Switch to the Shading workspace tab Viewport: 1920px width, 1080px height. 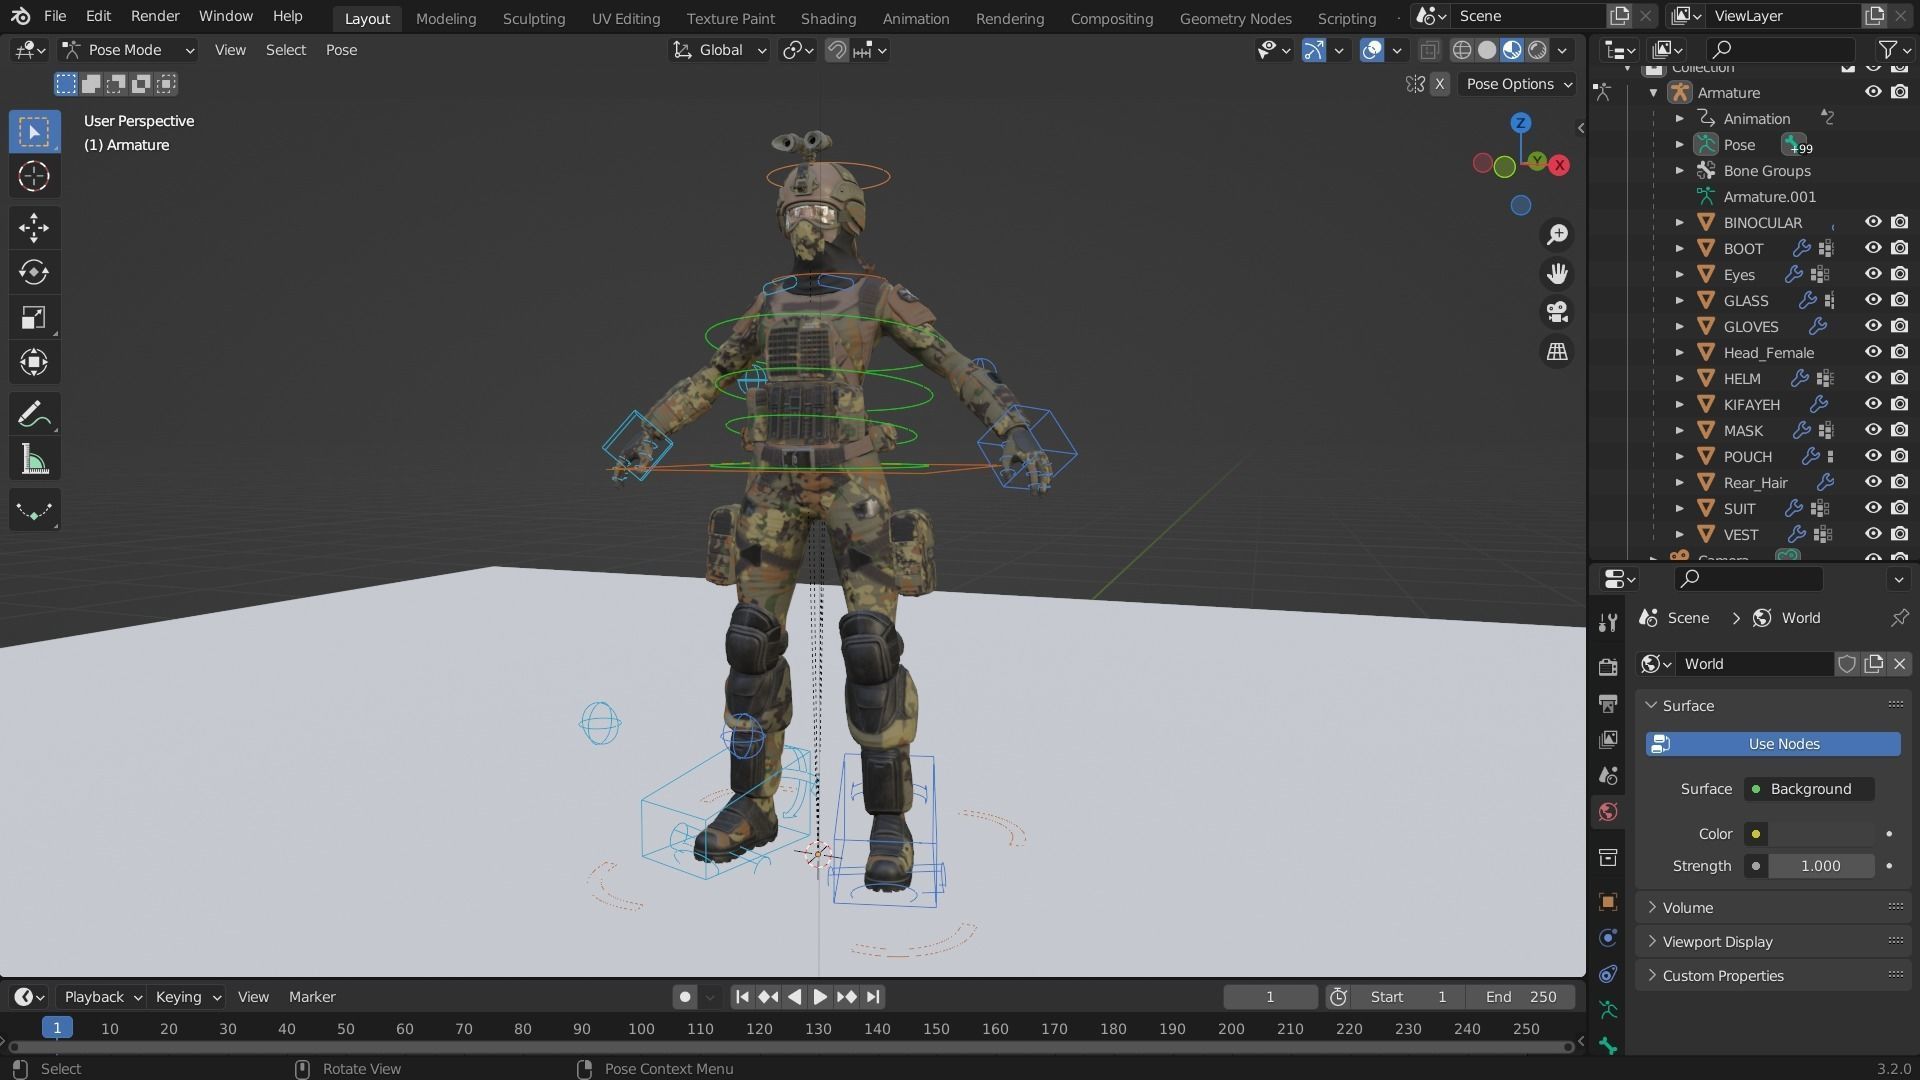(828, 18)
